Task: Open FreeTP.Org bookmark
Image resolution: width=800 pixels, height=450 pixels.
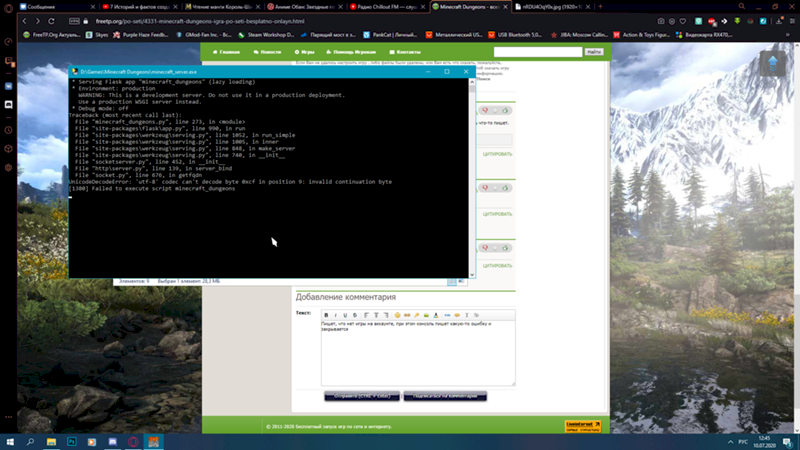Action: 52,35
